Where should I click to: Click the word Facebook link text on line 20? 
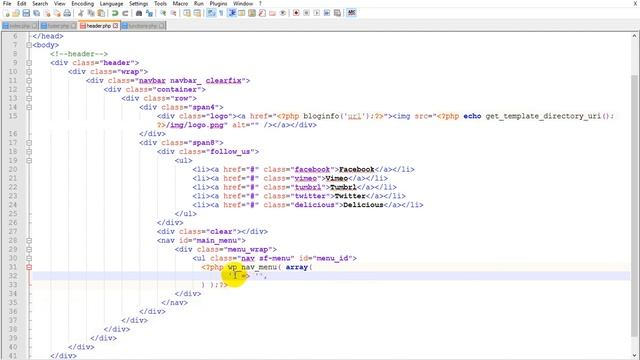[x=356, y=169]
